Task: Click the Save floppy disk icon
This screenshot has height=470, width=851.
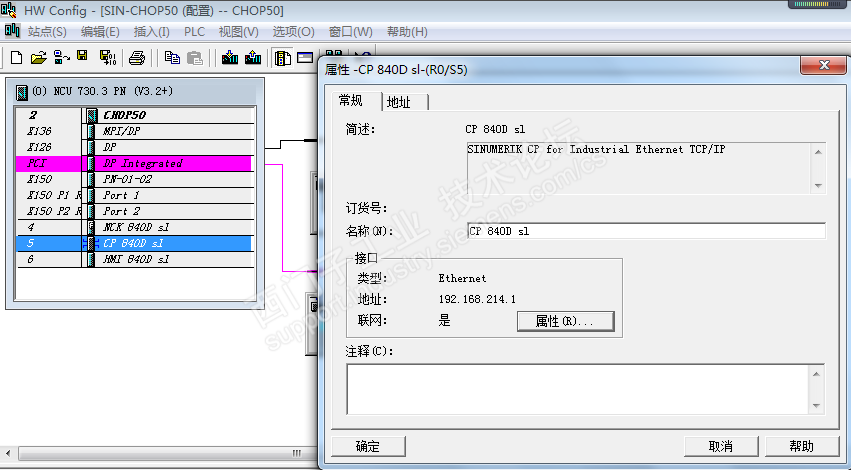Action: pos(82,56)
